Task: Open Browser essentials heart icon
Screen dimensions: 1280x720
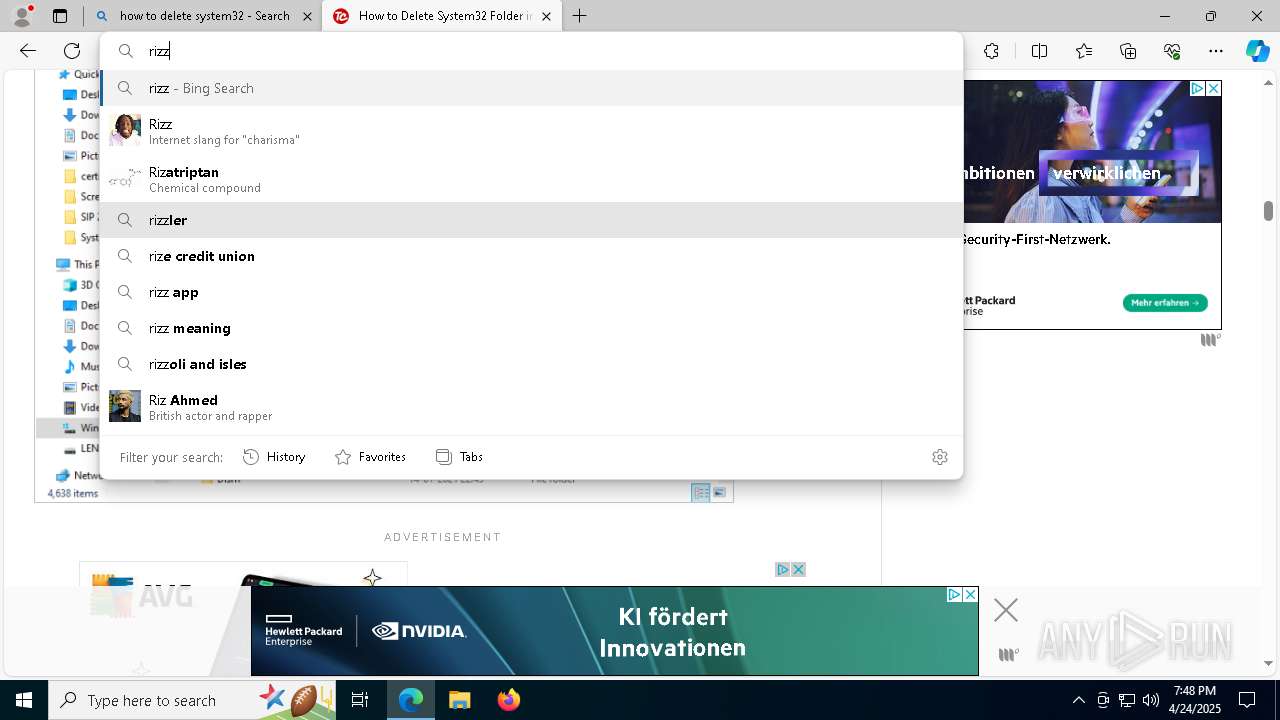Action: coord(1172,51)
